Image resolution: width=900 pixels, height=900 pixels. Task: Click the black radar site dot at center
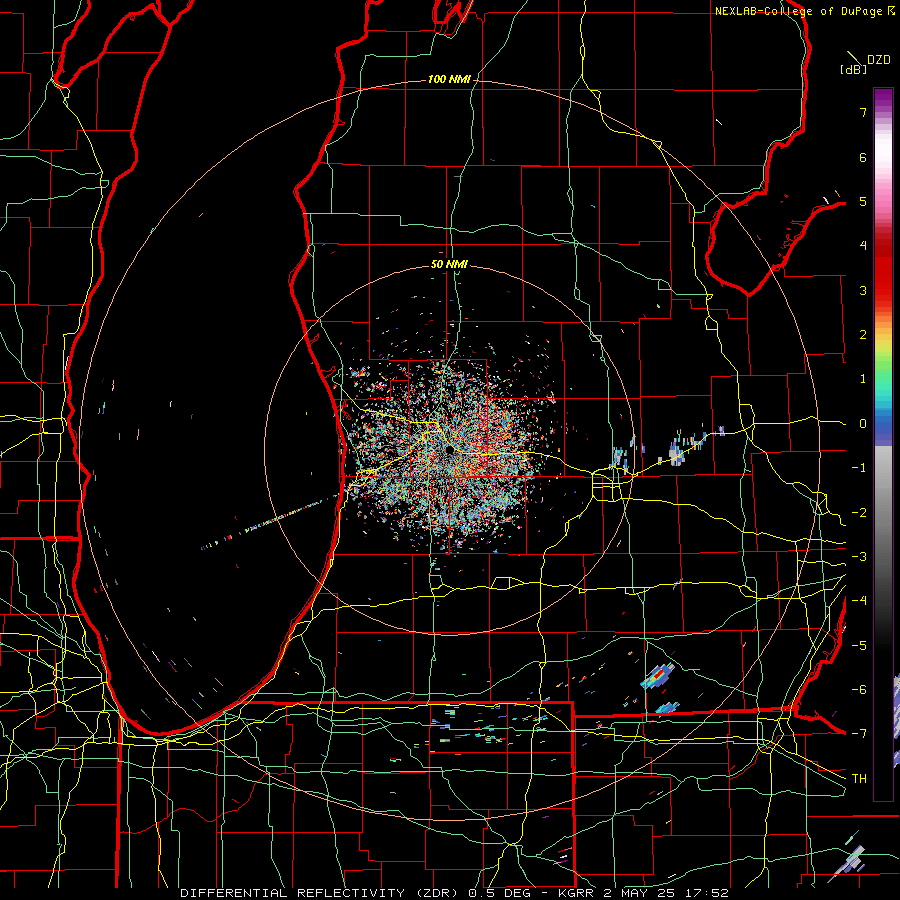tap(450, 450)
